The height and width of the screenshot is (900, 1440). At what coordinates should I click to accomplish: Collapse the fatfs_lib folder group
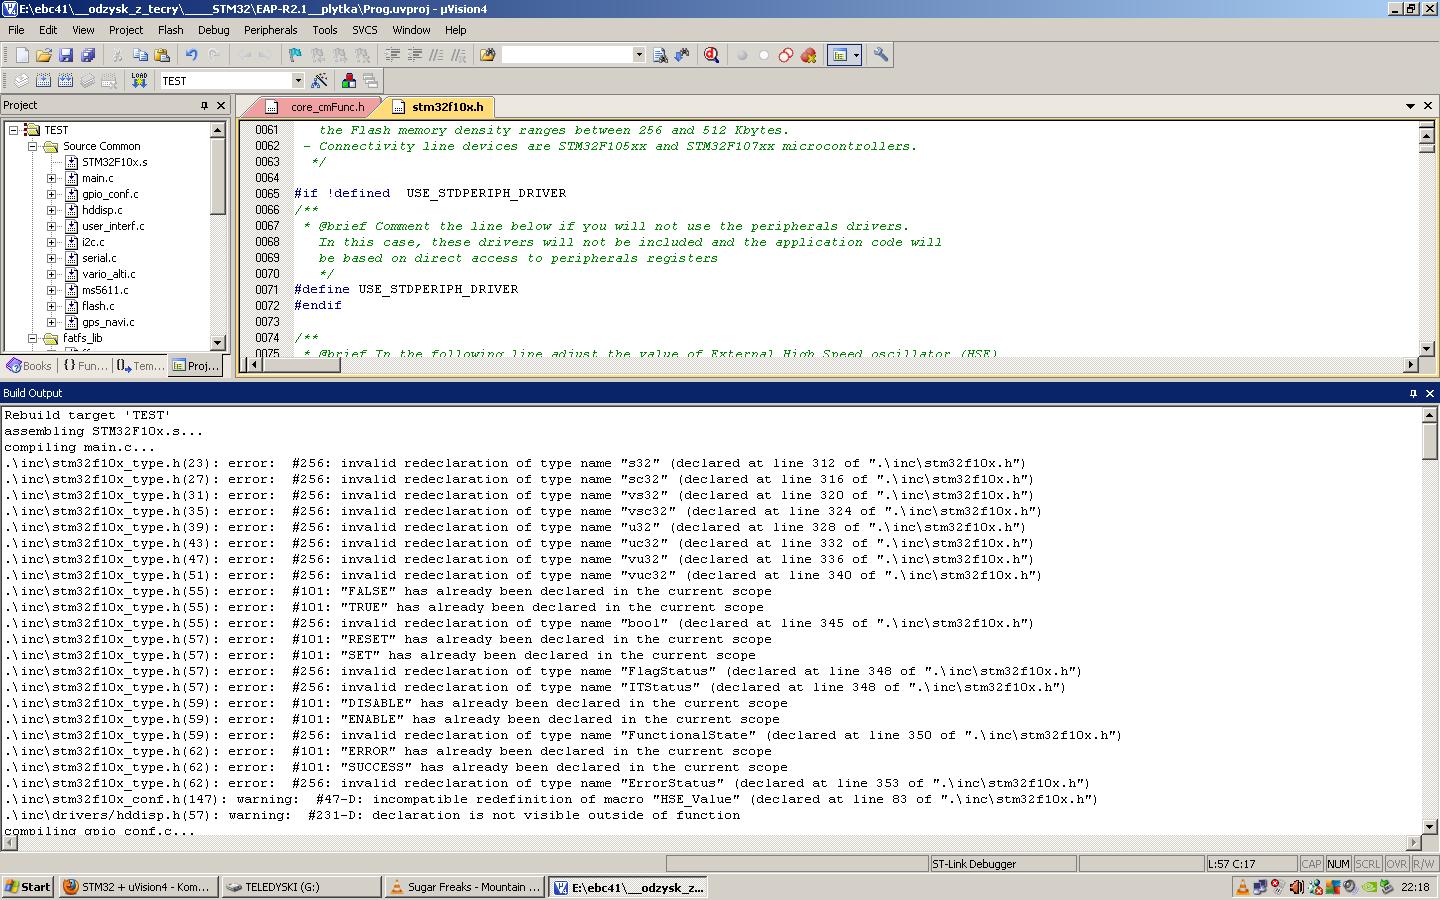click(33, 338)
